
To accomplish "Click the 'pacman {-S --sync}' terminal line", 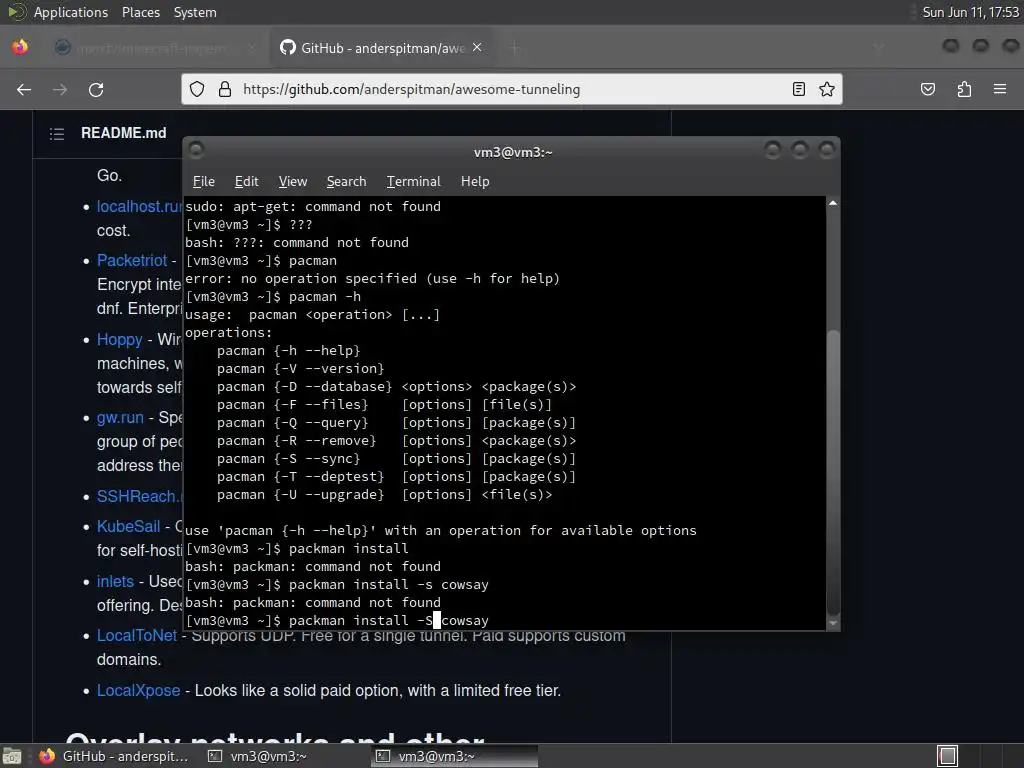I will pyautogui.click(x=396, y=459).
